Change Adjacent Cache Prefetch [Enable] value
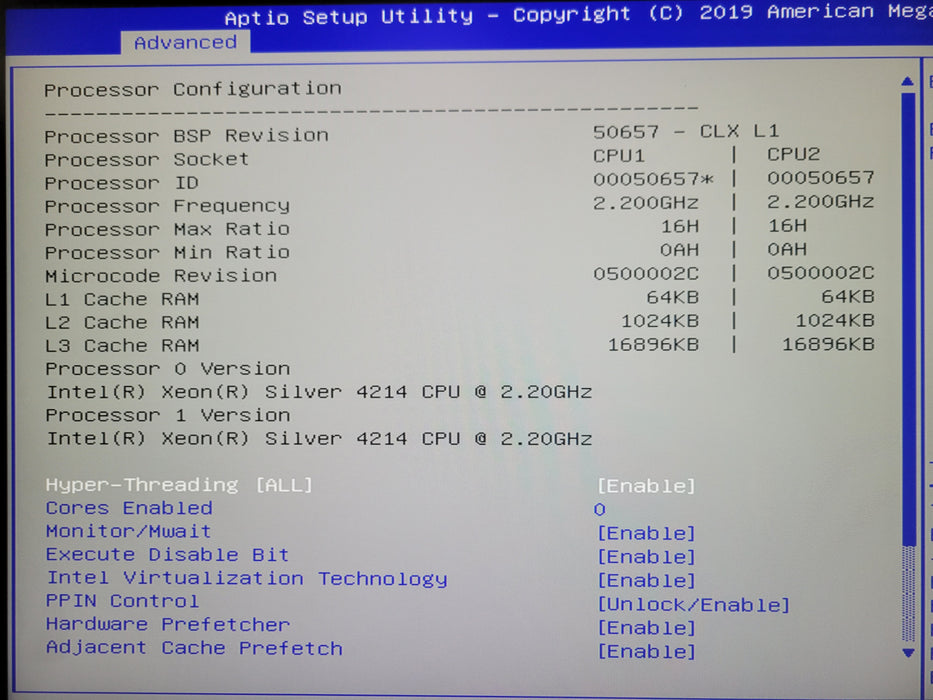The width and height of the screenshot is (933, 700). (646, 652)
